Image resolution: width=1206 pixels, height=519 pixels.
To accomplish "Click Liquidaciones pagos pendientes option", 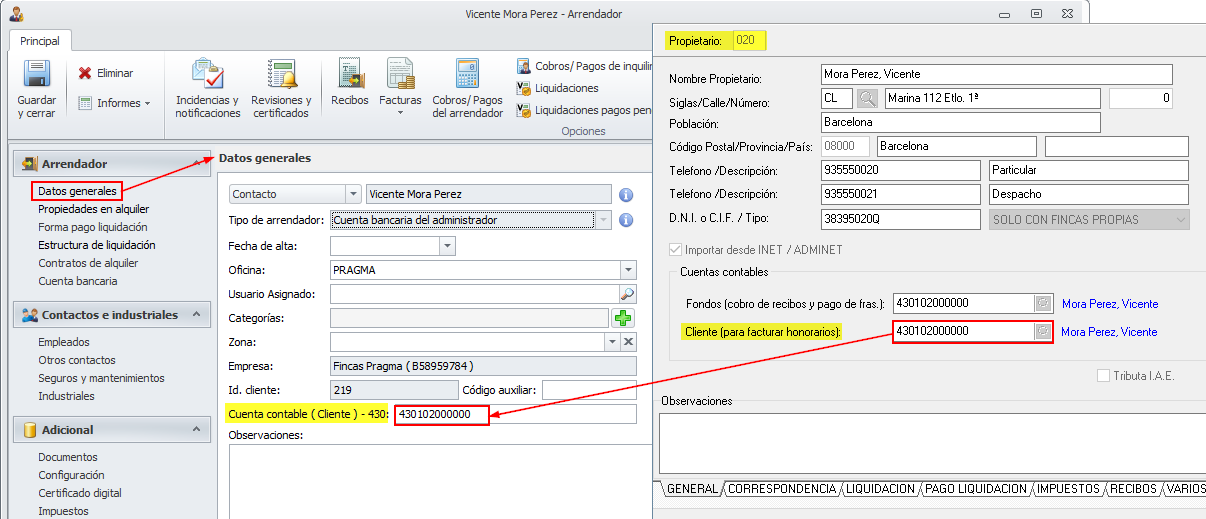I will [584, 110].
